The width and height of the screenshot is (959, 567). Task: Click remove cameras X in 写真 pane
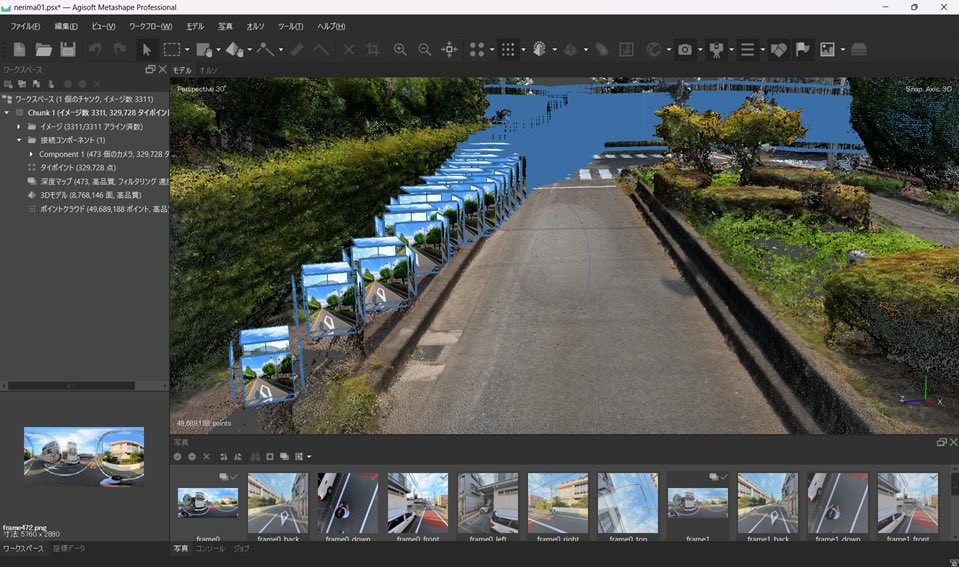[207, 456]
